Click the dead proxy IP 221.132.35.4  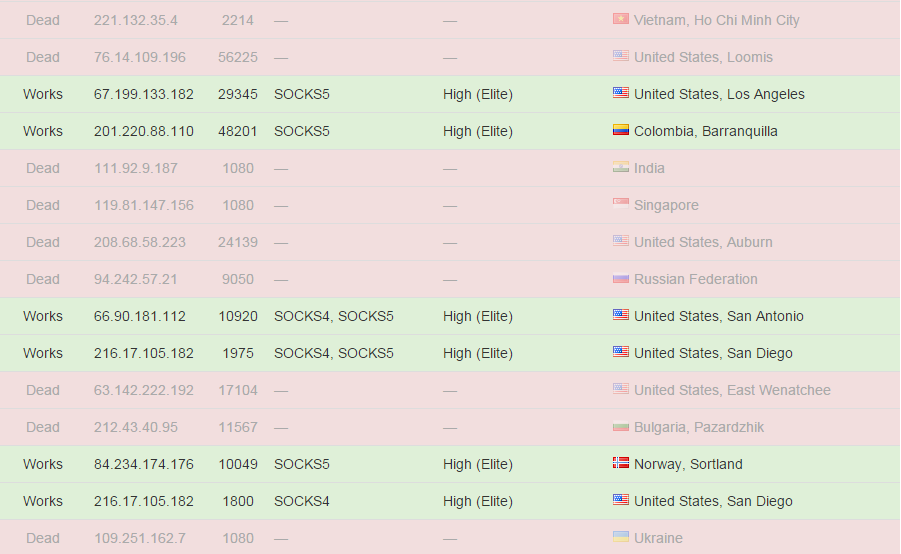coord(136,20)
